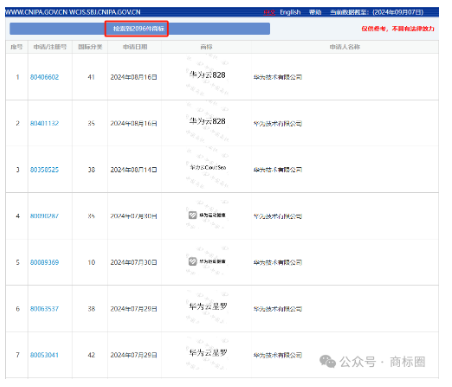This screenshot has height=387, width=452.
Task: Select the date 2024年08月14日 in row 3
Action: (134, 170)
